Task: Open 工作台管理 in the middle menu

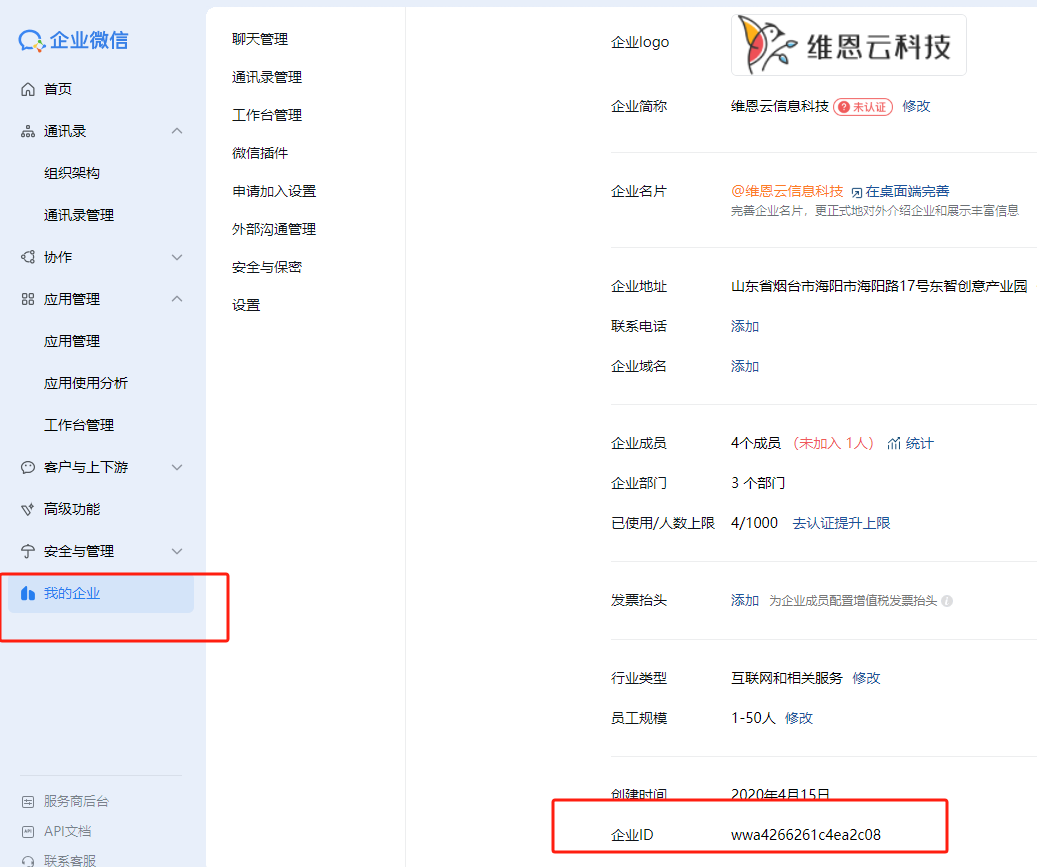Action: tap(267, 115)
